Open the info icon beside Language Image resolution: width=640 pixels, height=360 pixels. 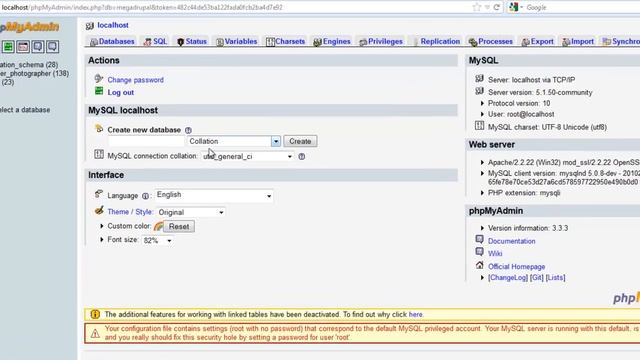[x=145, y=196]
